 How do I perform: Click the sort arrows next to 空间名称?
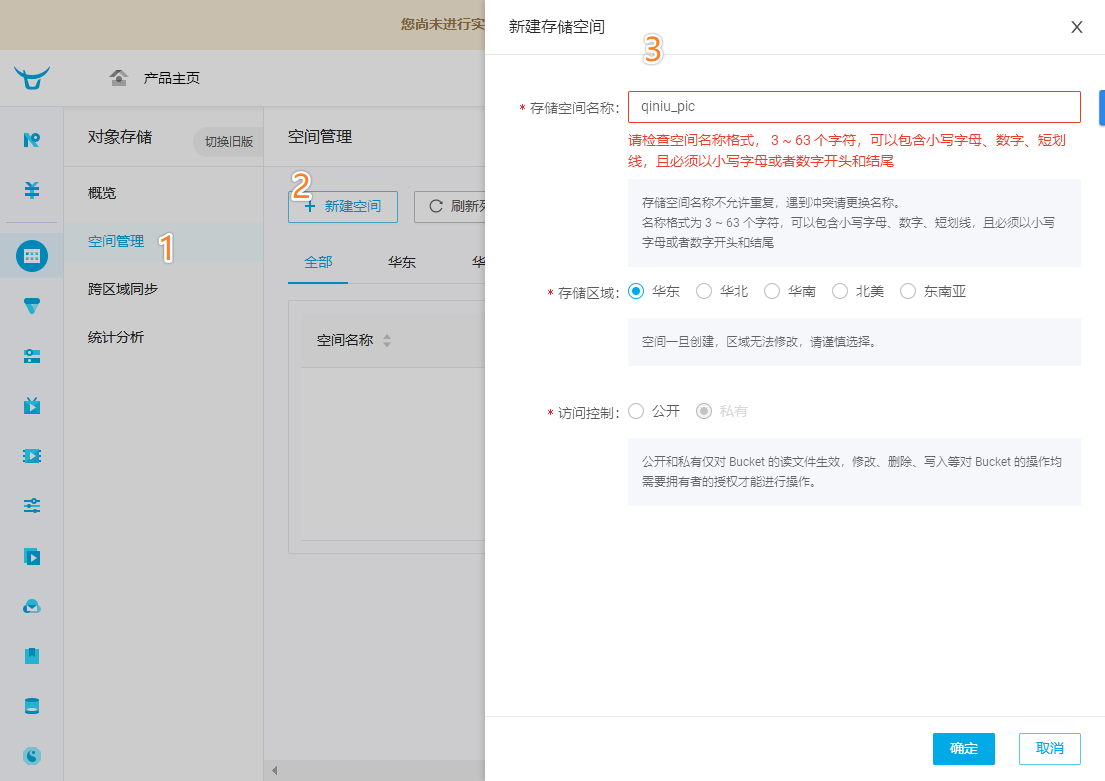[387, 340]
